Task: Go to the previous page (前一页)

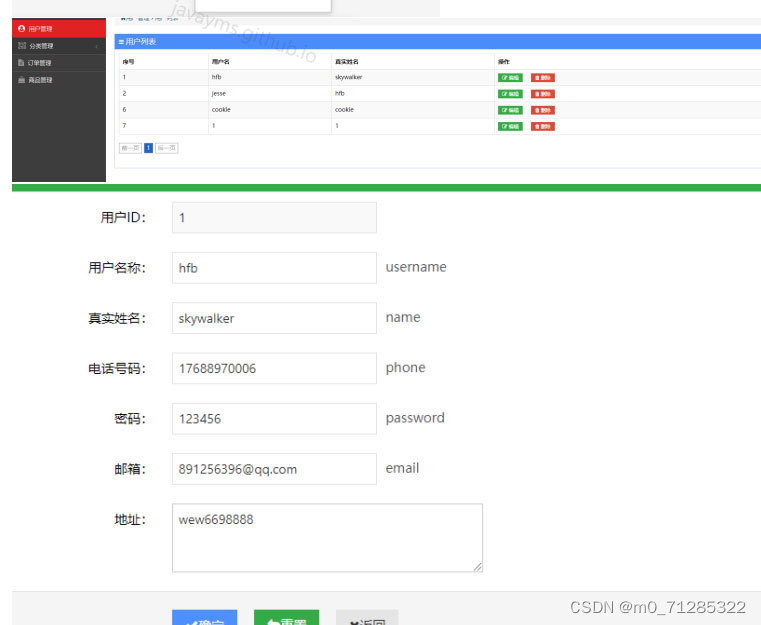Action: click(x=130, y=148)
